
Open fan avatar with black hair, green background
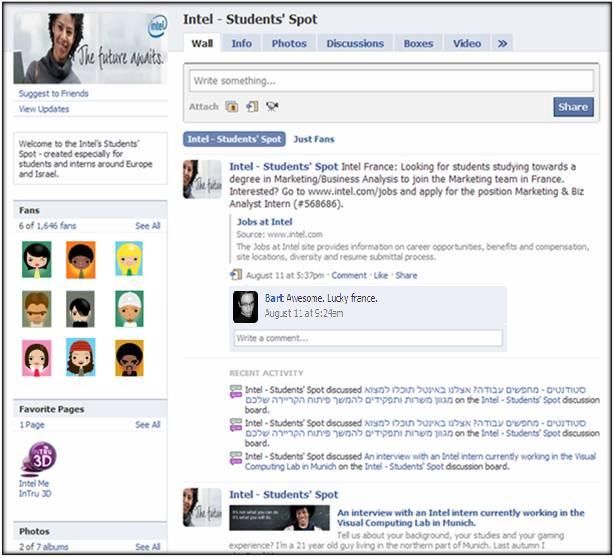(36, 260)
